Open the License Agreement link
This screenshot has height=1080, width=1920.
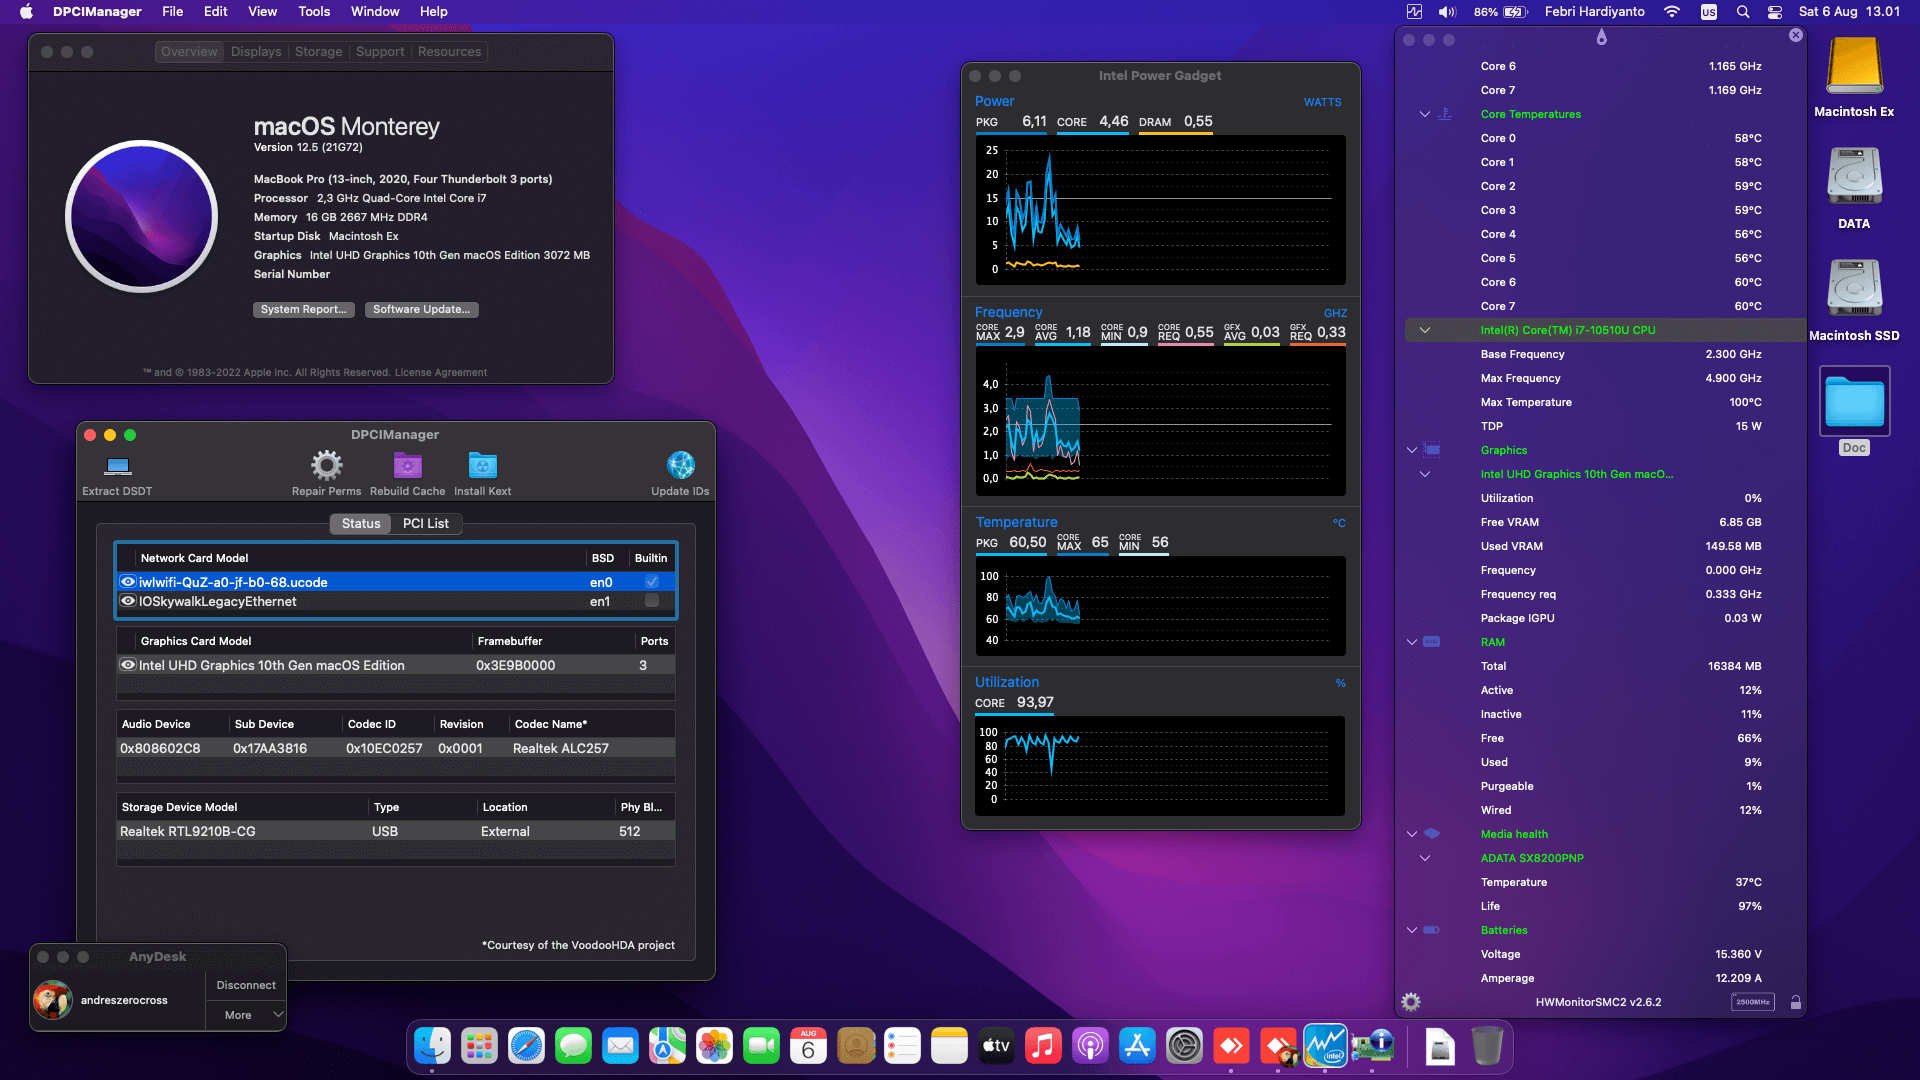click(441, 373)
